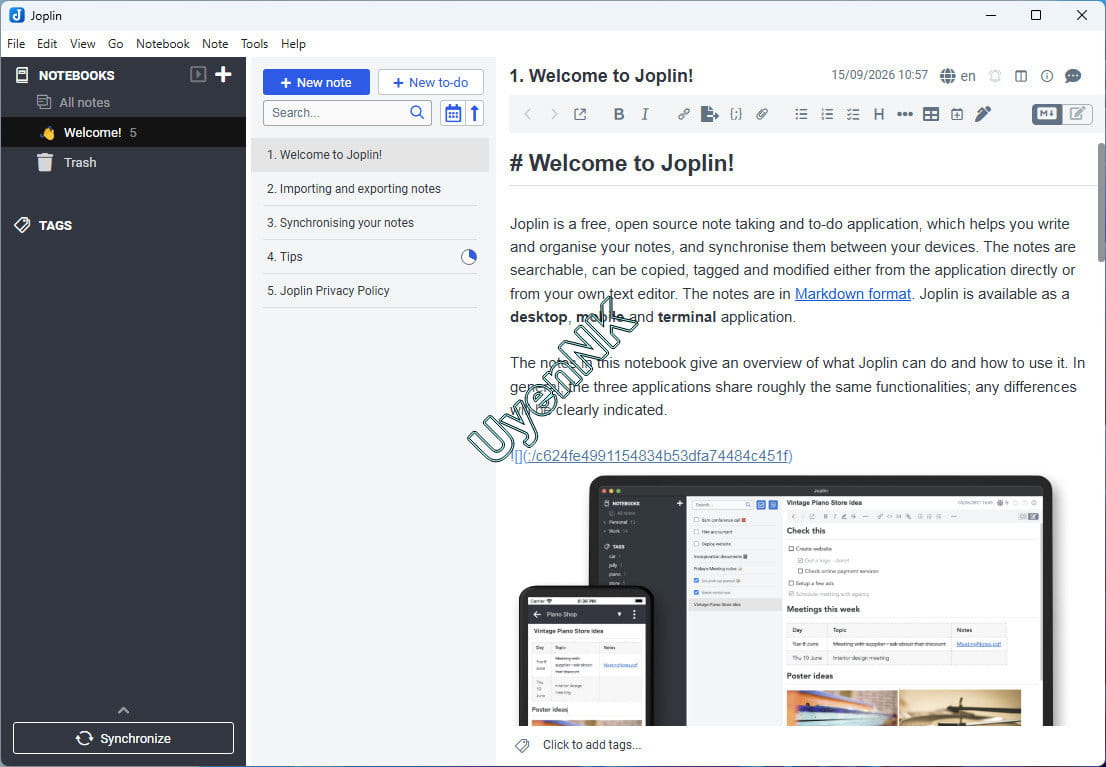This screenshot has height=767, width=1106.
Task: Insert code block icon
Action: click(x=736, y=114)
